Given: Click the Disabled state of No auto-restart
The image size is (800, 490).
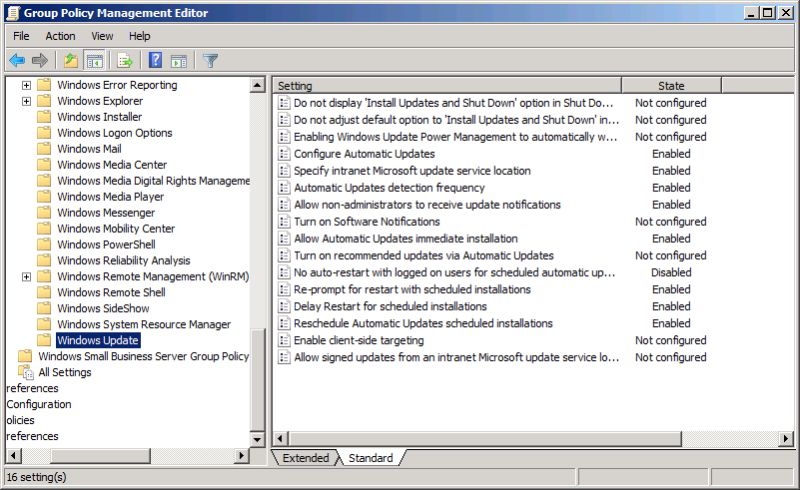Looking at the screenshot, I should [671, 273].
